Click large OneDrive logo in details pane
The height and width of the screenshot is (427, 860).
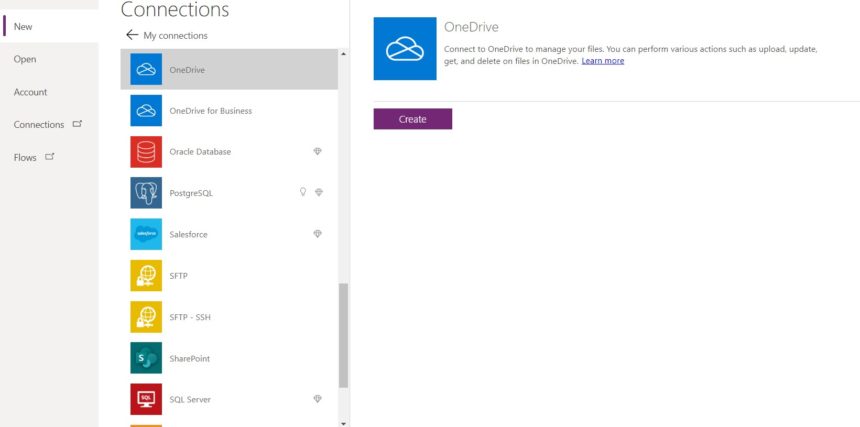(x=405, y=48)
